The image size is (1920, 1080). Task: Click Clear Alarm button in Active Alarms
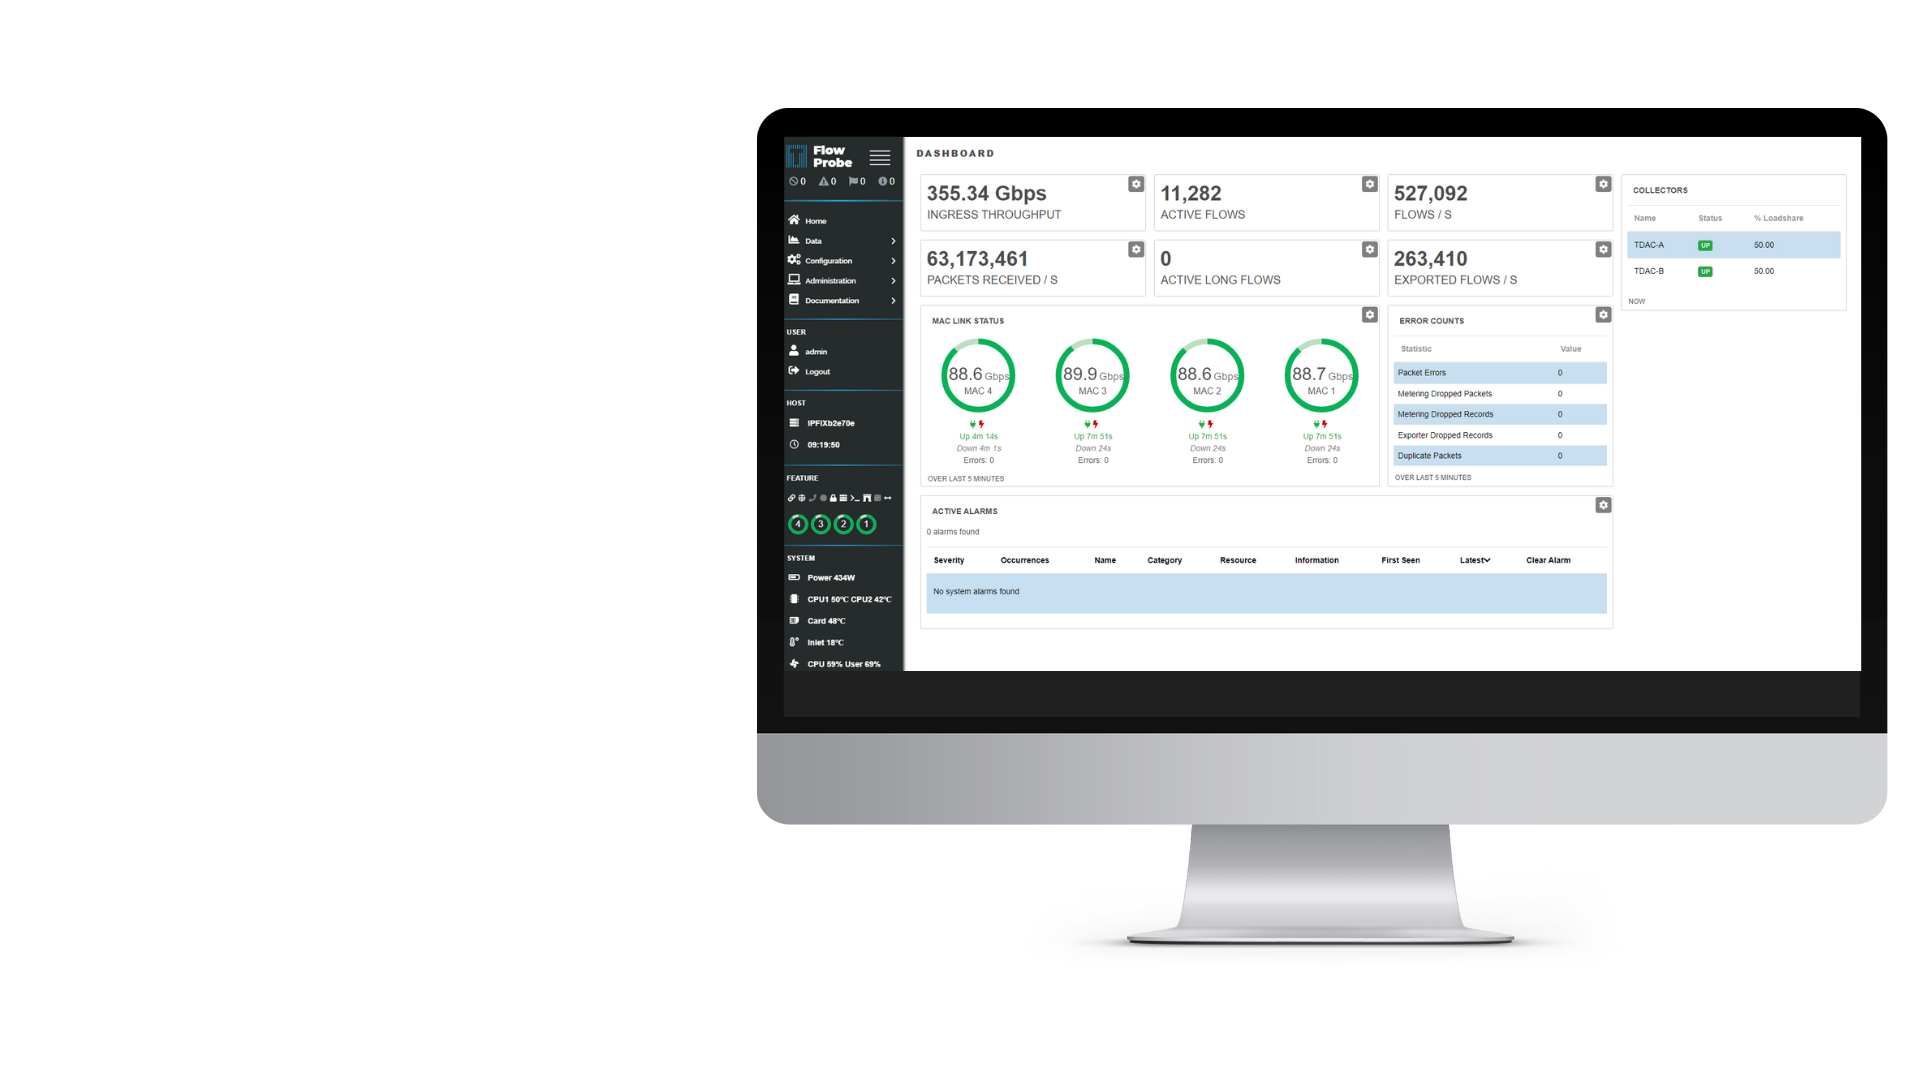pyautogui.click(x=1548, y=559)
